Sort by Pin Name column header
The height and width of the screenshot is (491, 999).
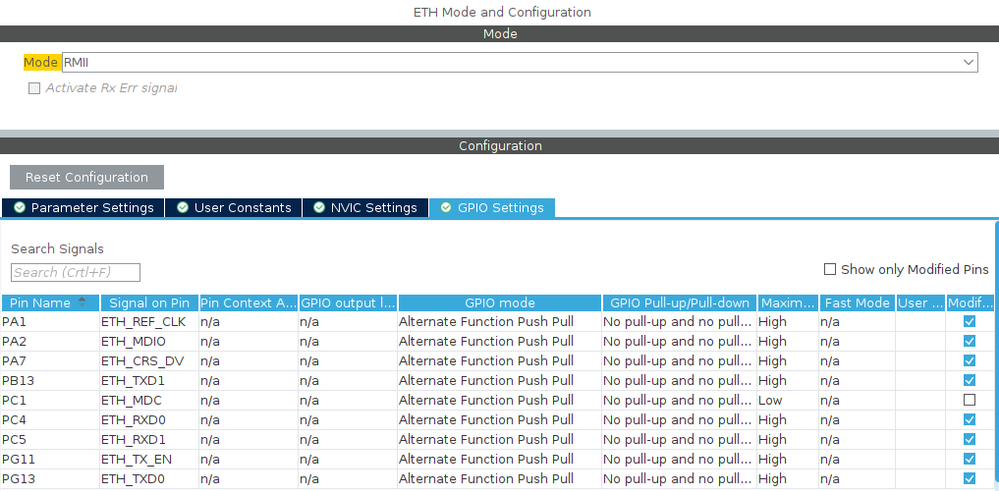tap(50, 303)
